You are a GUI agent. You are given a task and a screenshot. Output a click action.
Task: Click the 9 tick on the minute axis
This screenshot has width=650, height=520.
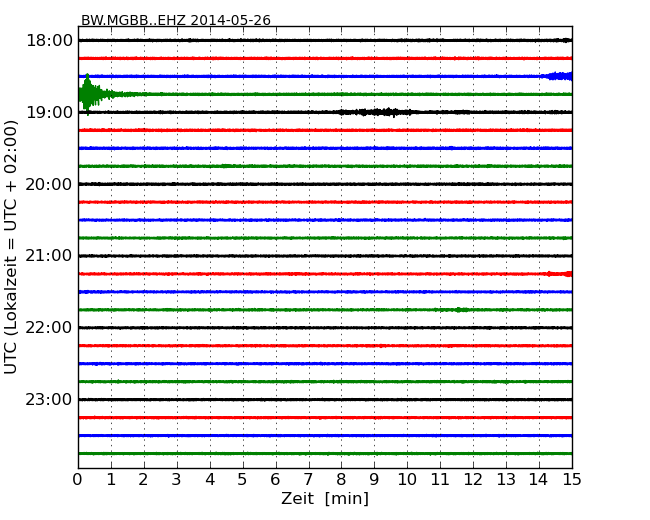tap(374, 479)
